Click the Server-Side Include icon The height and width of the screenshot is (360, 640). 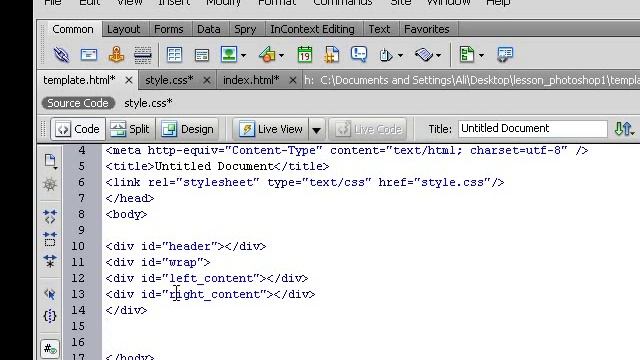[x=332, y=55]
